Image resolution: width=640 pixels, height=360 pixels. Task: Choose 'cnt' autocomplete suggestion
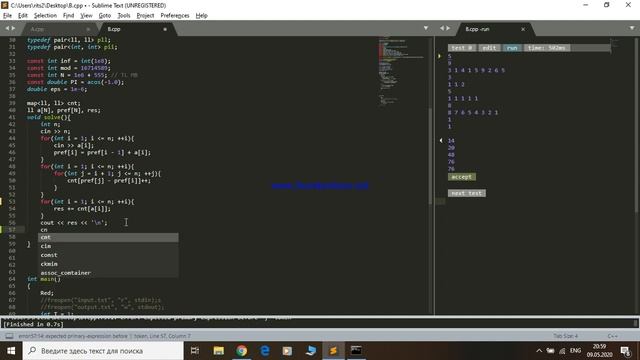[x=108, y=237]
